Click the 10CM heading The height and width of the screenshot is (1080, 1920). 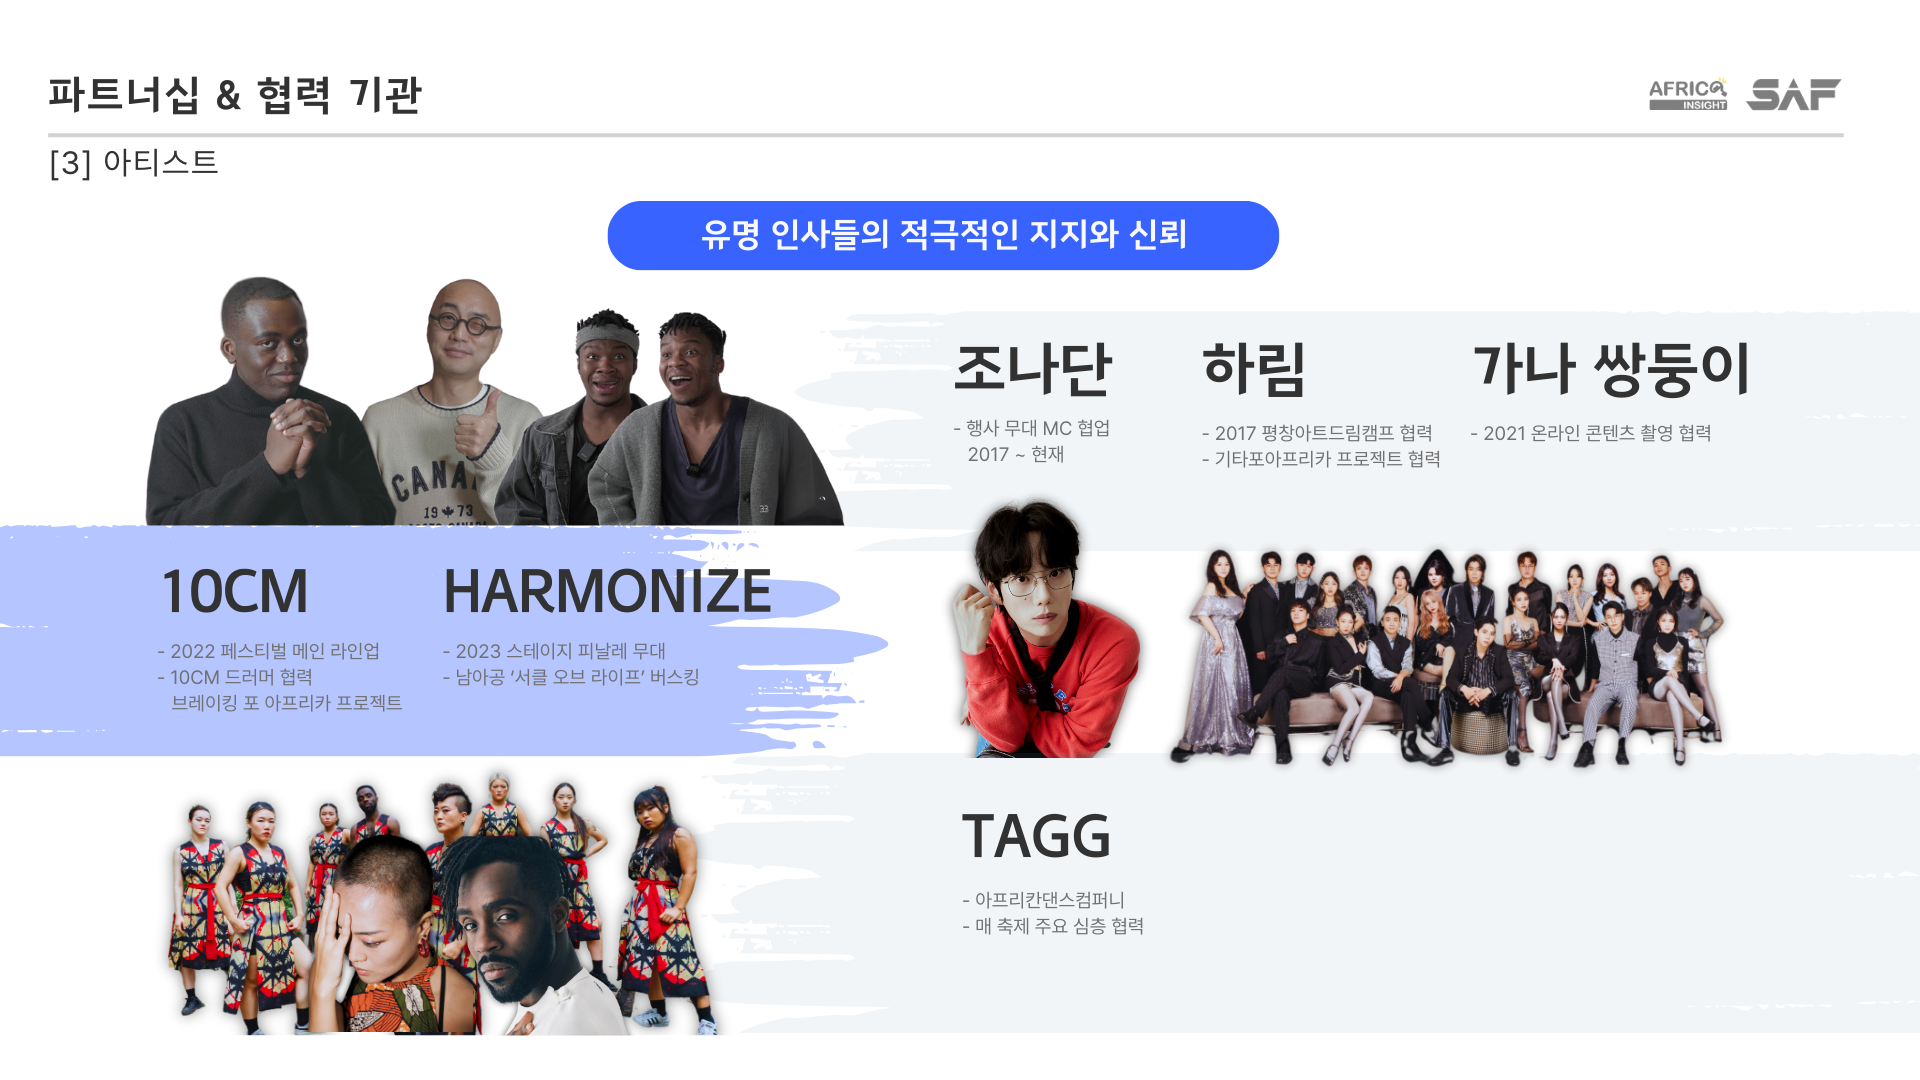tap(235, 591)
